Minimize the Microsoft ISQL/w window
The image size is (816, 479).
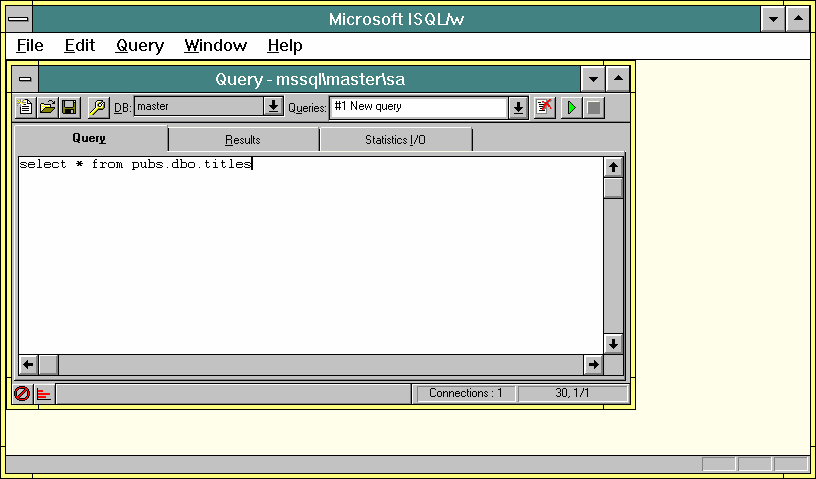773,19
